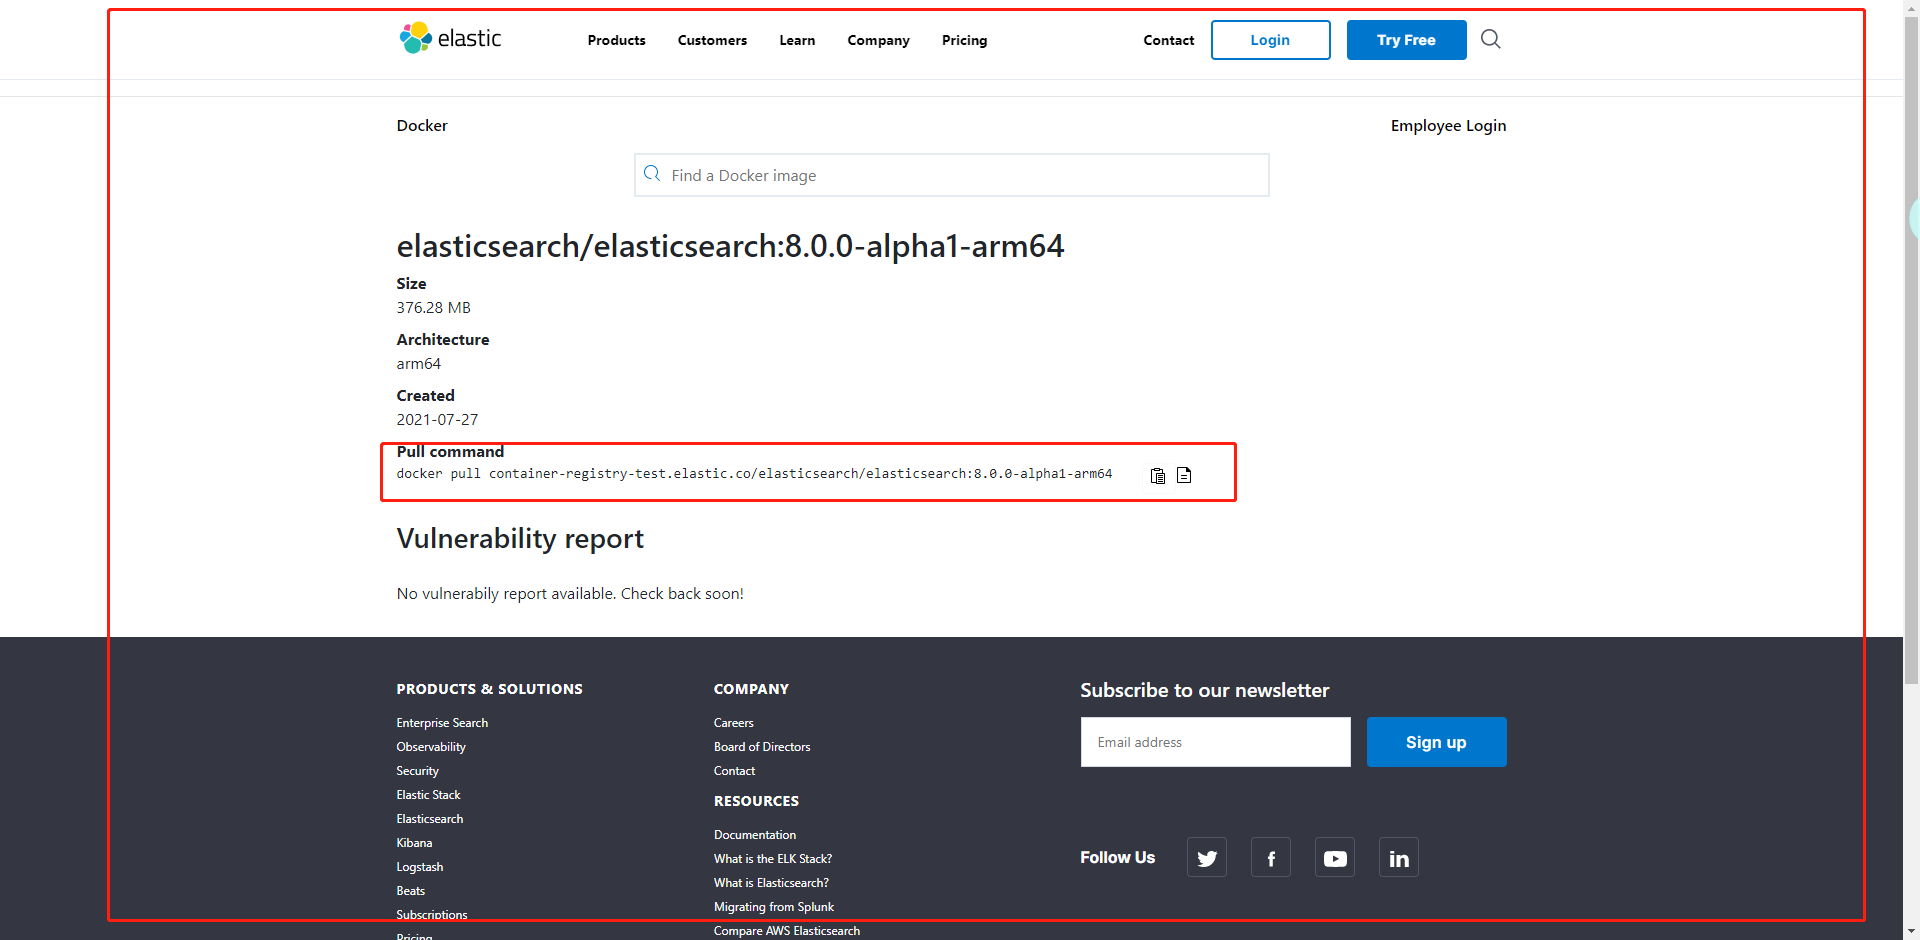Open the Elasticsearch footer link
1920x940 pixels.
(430, 819)
